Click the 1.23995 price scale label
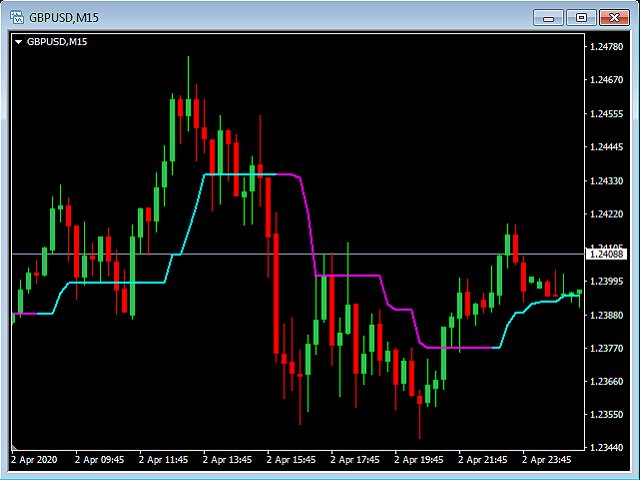 pyautogui.click(x=607, y=282)
